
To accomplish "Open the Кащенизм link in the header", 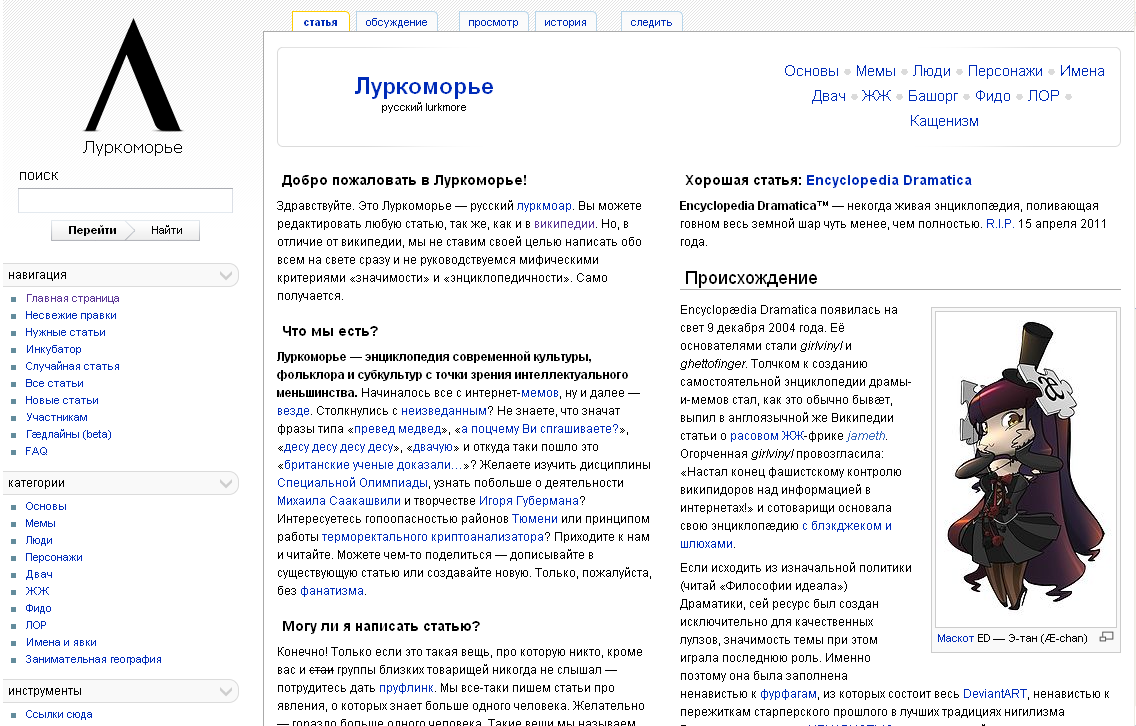I will click(x=944, y=121).
